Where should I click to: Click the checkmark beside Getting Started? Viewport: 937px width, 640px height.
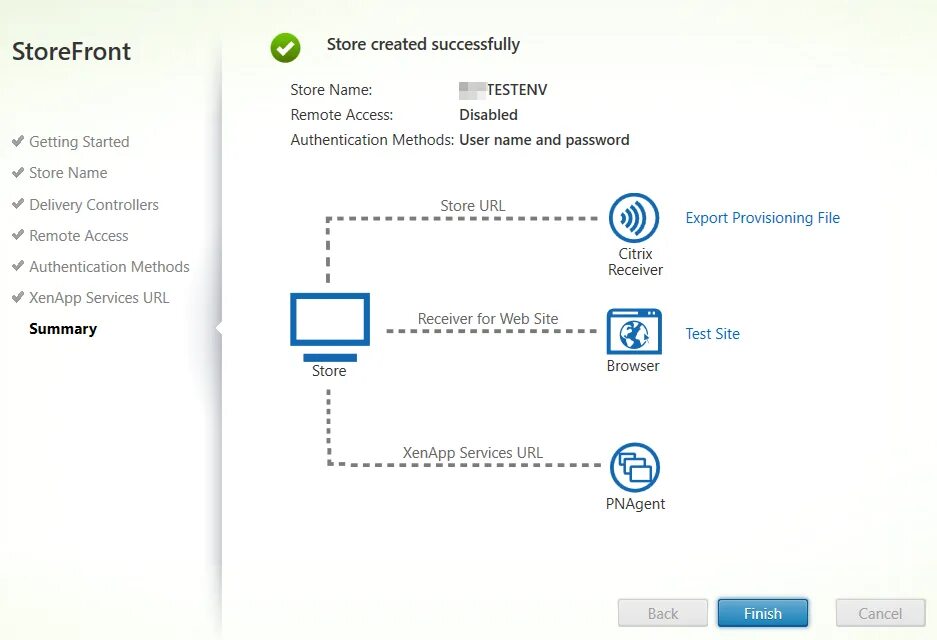[18, 142]
